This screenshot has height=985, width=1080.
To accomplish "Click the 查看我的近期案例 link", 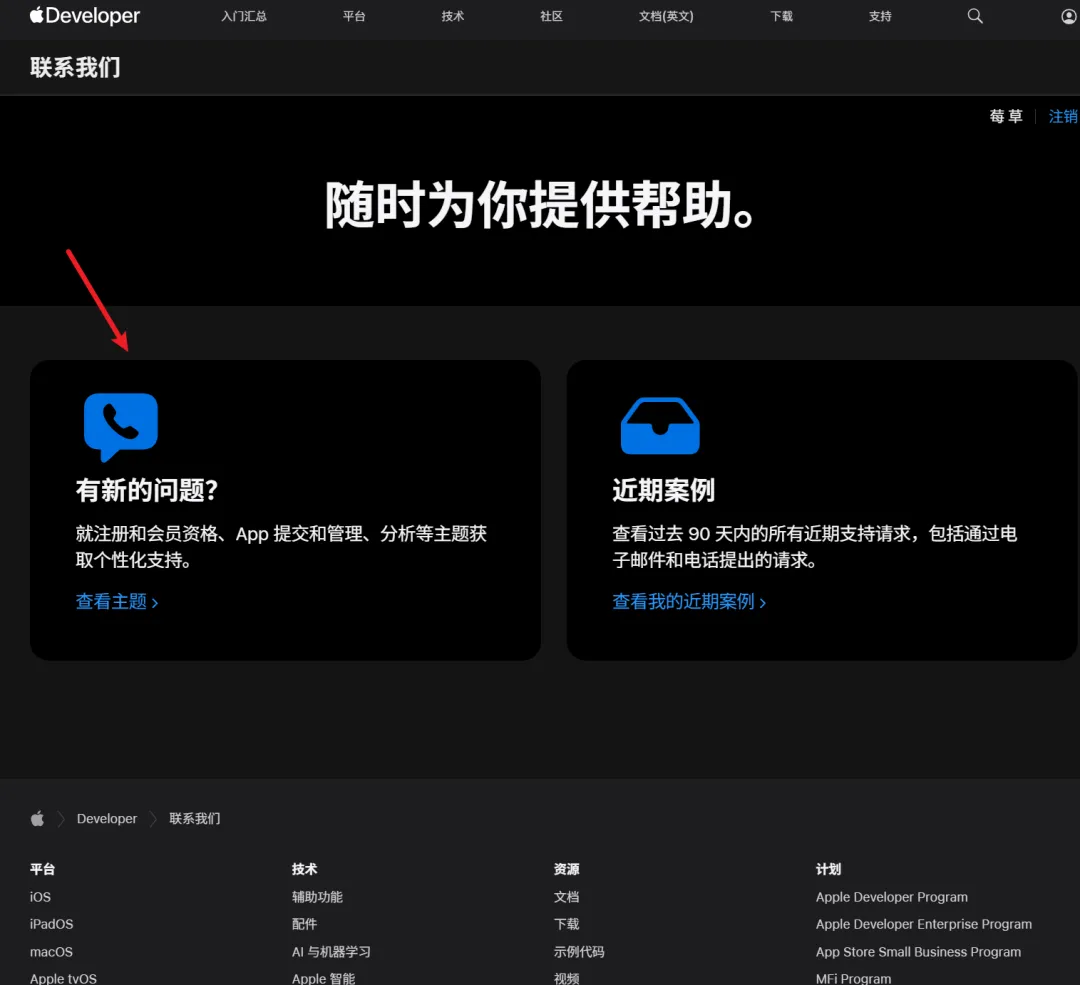I will [689, 601].
